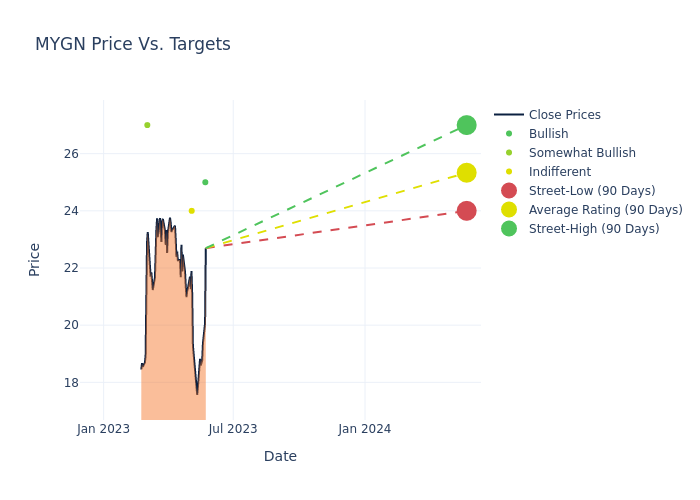Click the Price y-axis title

(x=35, y=259)
